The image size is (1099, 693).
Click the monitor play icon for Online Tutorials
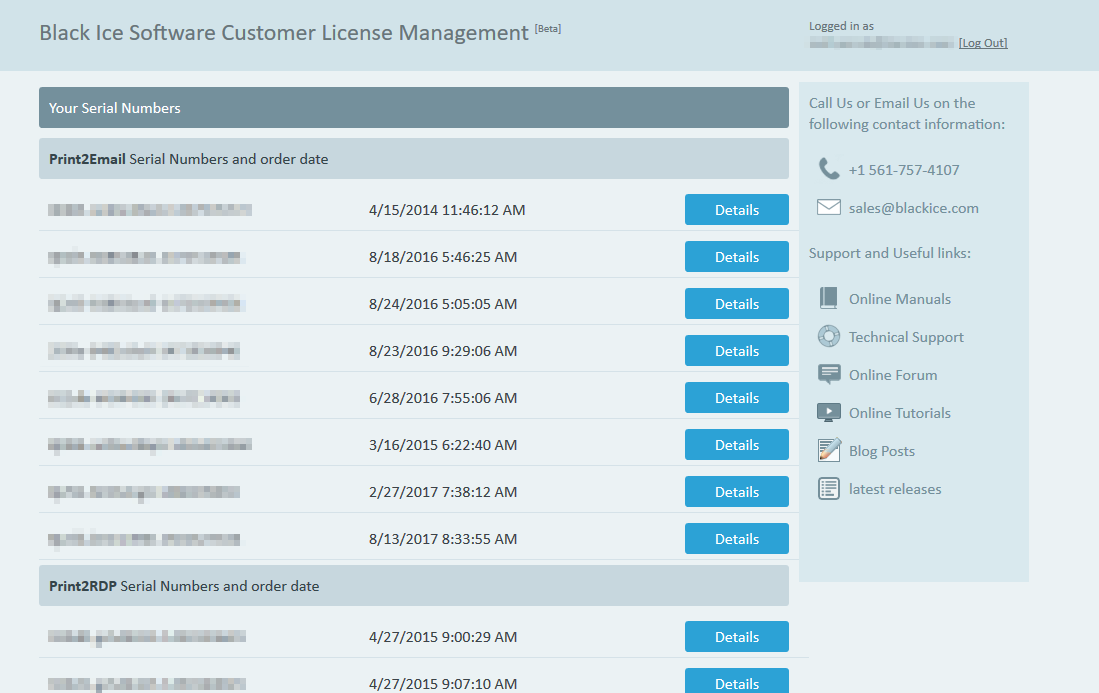(x=828, y=412)
